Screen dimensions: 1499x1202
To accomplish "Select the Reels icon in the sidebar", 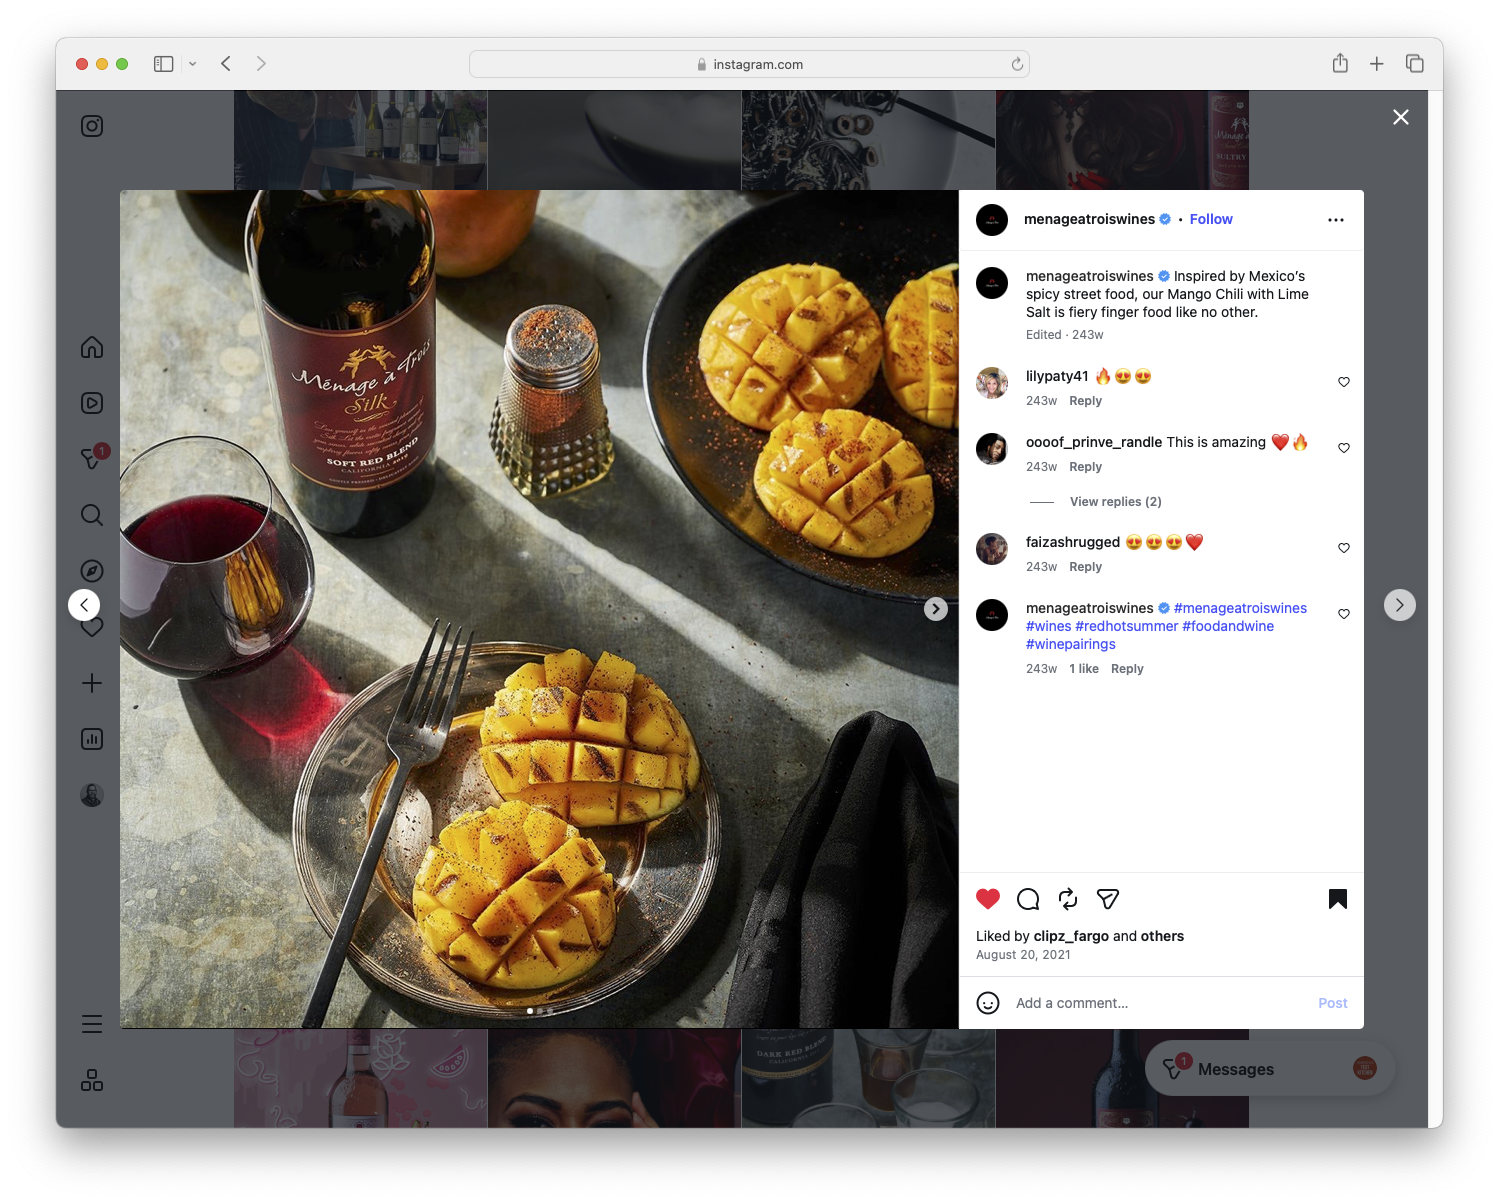I will tap(92, 403).
